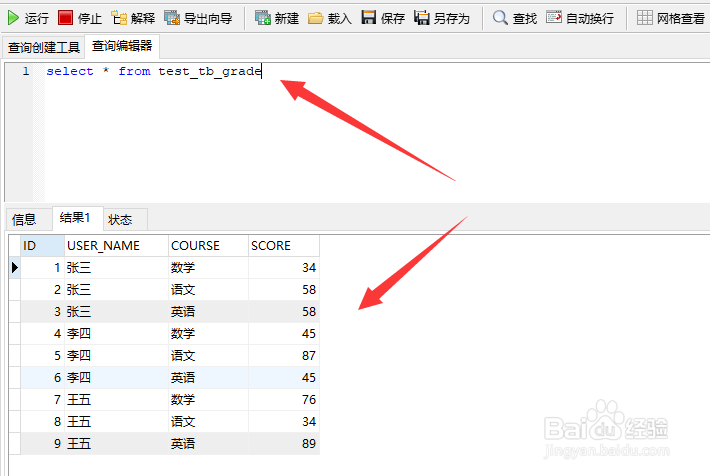
Task: Click 语文 course cell in row 8
Action: [208, 422]
